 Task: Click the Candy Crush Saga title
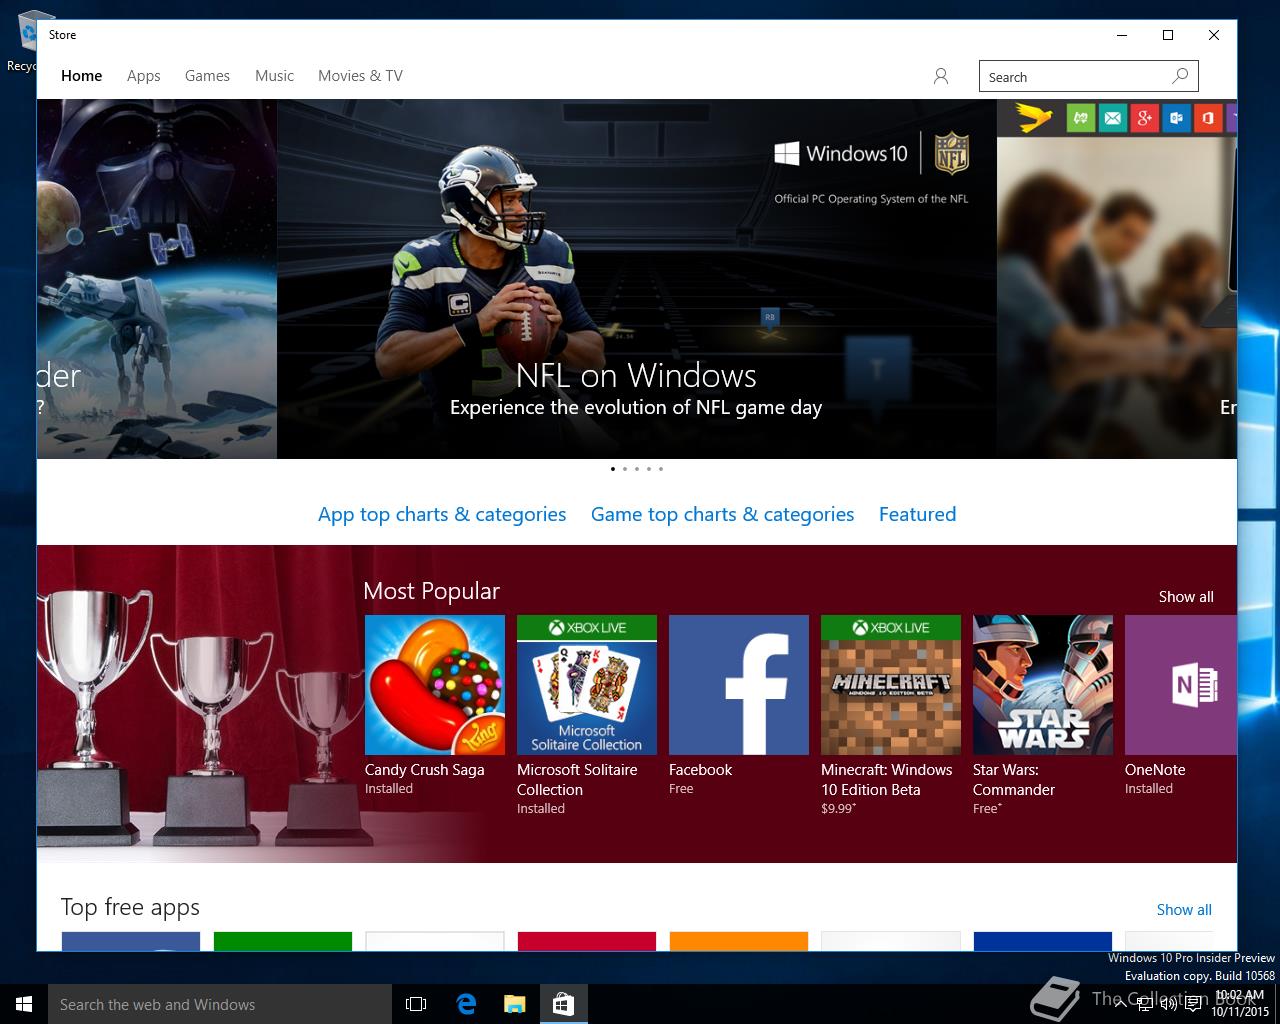click(424, 770)
